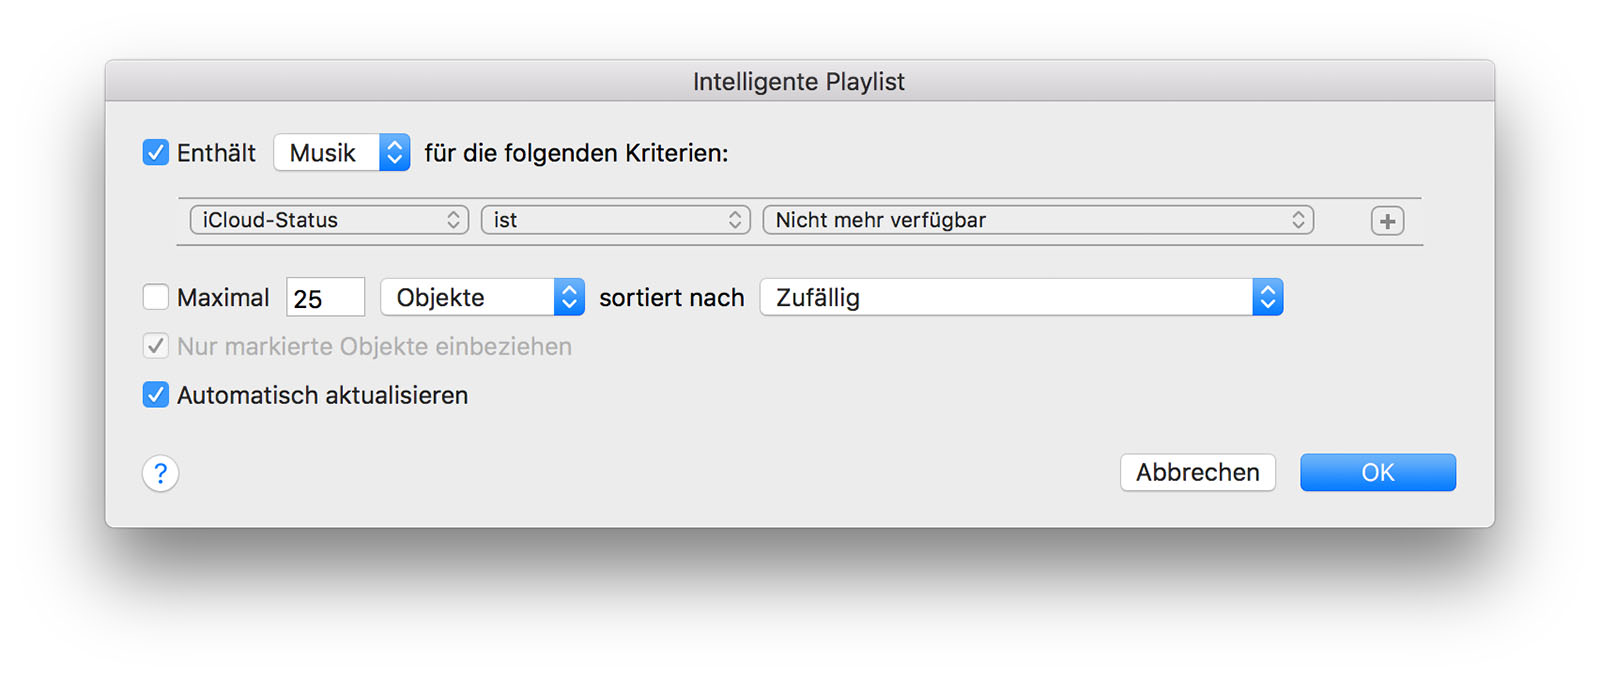Open the 'Nicht mehr verfügbar' value dropdown
This screenshot has width=1600, height=678.
click(x=1038, y=220)
